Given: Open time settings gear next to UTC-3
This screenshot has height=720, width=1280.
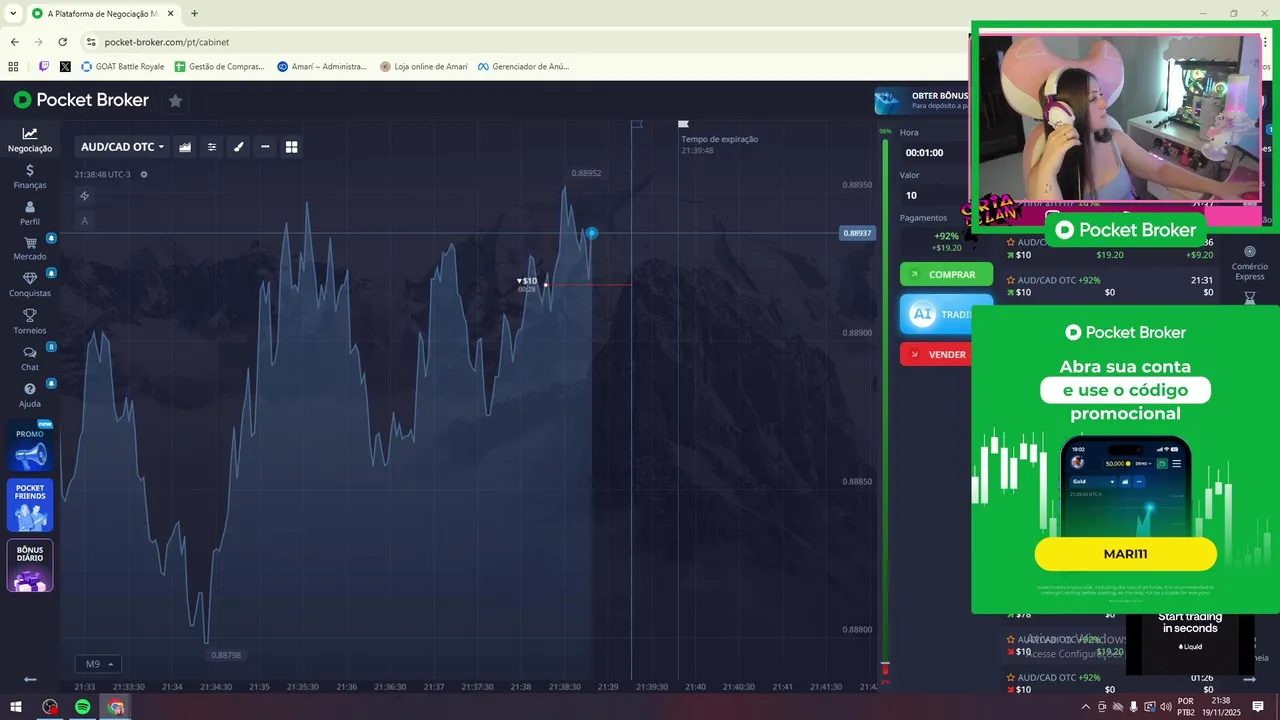Looking at the screenshot, I should coord(144,174).
